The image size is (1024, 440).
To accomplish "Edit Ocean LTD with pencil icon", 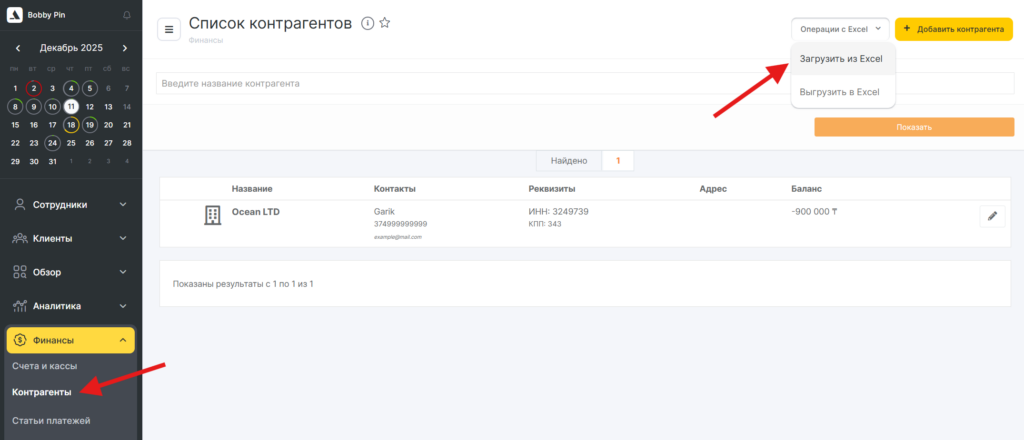I will click(992, 216).
